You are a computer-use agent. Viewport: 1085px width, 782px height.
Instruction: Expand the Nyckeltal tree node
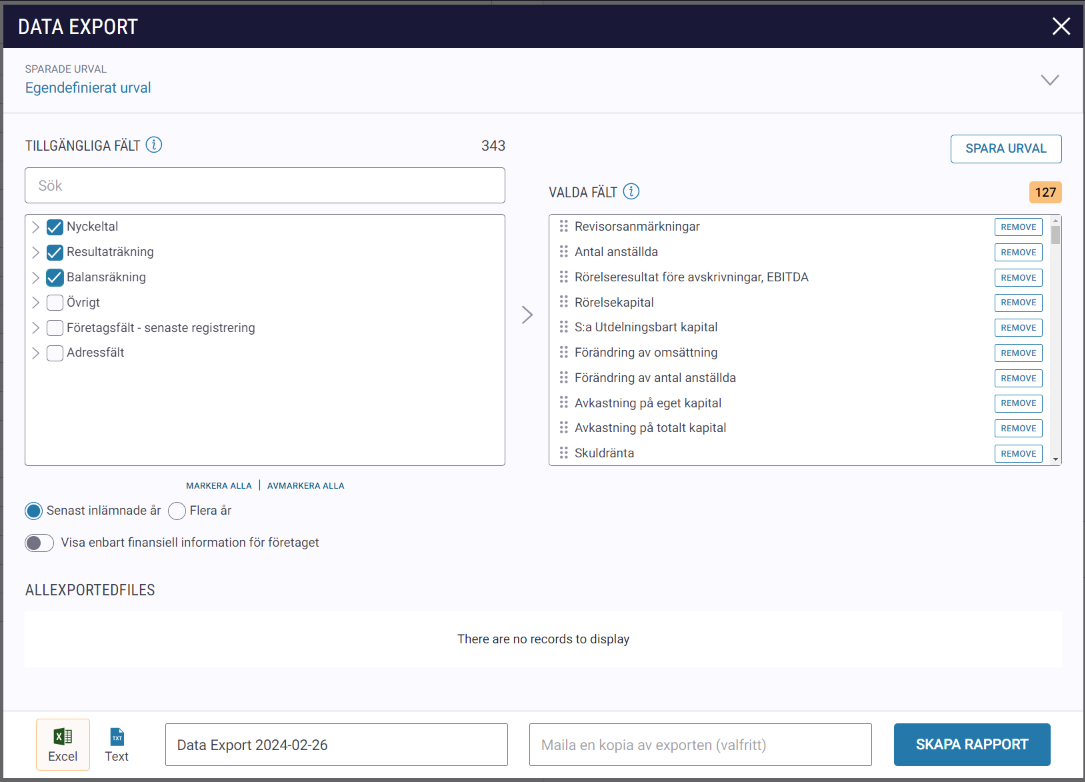pos(35,227)
